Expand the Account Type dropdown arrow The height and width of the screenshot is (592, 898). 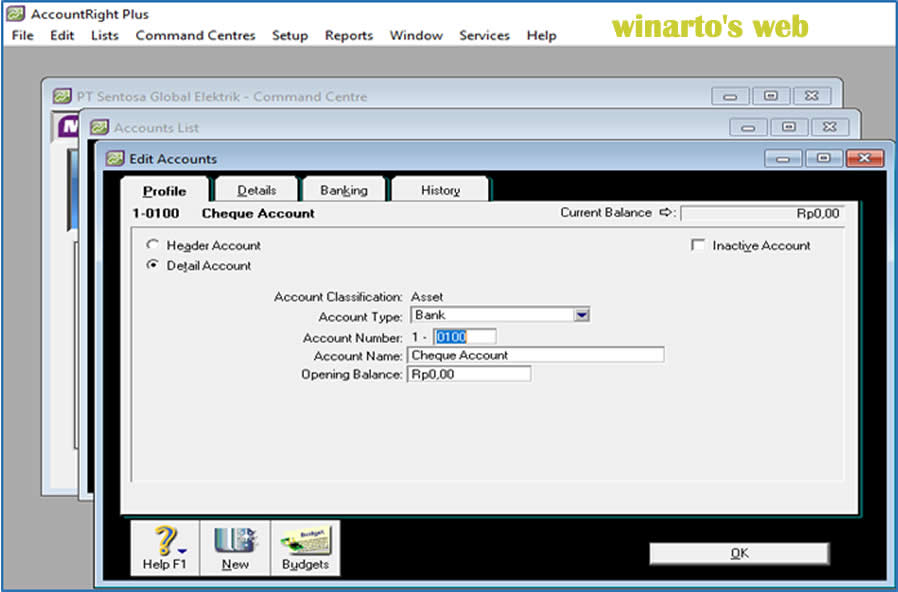(x=582, y=315)
